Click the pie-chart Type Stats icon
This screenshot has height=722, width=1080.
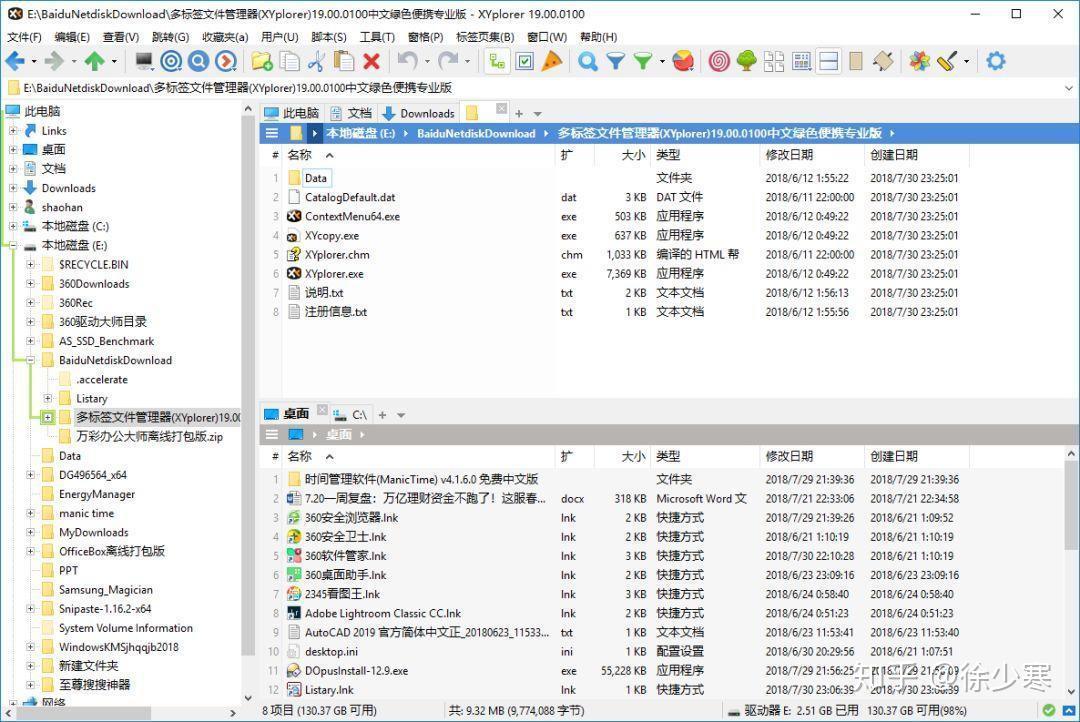pyautogui.click(x=683, y=61)
